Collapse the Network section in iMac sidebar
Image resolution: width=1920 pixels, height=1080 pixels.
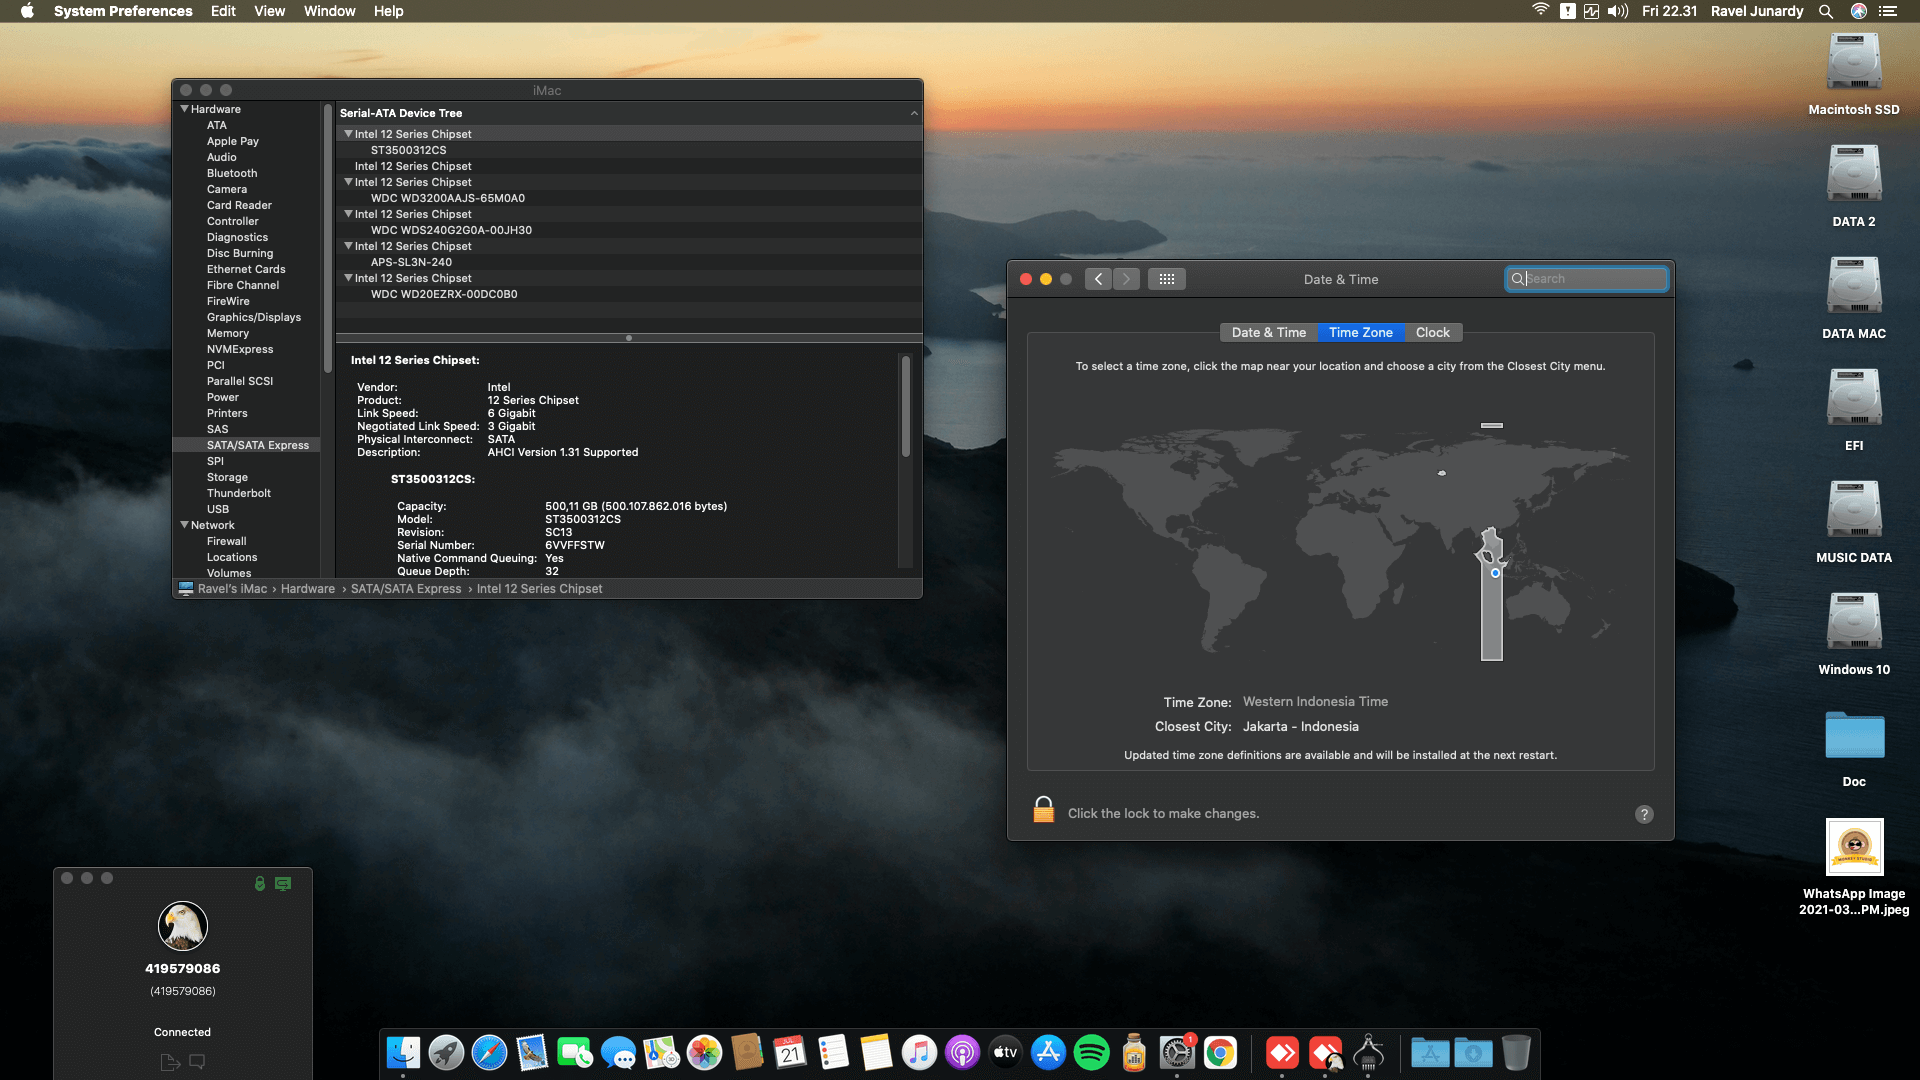click(184, 525)
